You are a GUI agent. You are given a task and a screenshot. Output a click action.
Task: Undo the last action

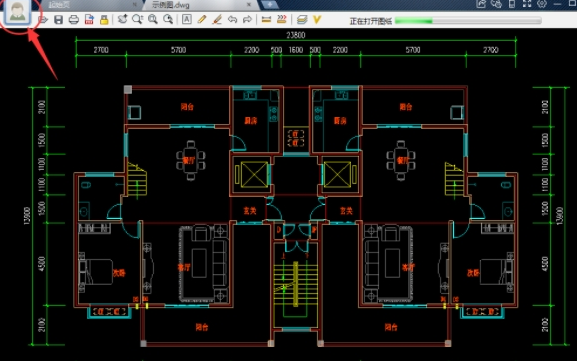[x=232, y=19]
